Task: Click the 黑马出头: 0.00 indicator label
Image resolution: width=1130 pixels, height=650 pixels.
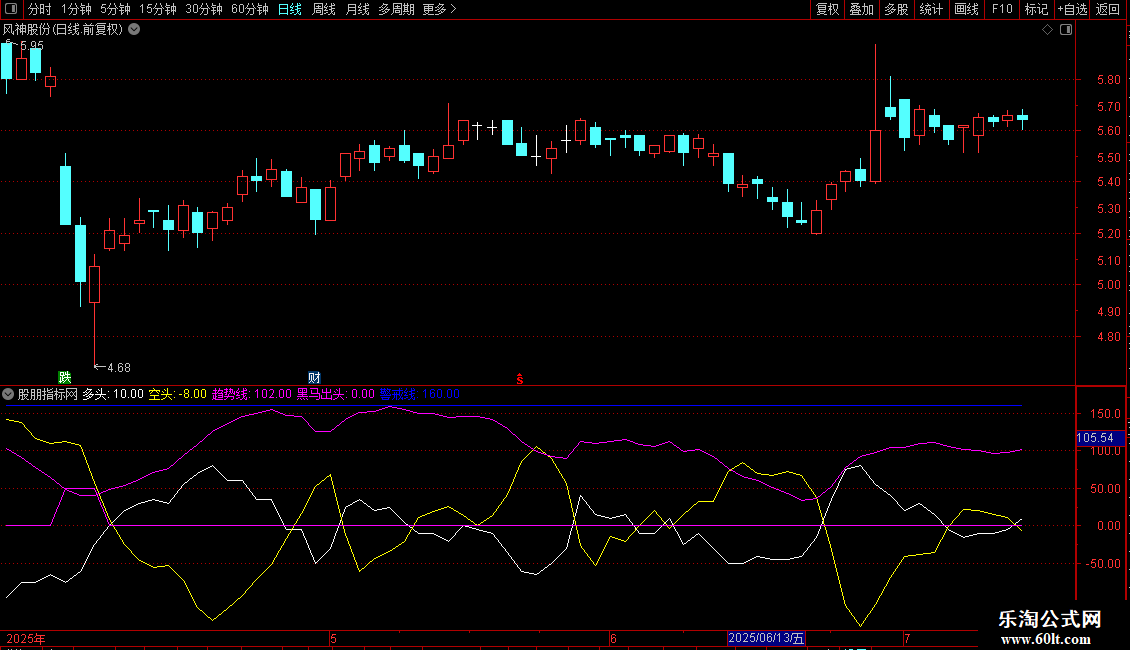Action: click(336, 394)
